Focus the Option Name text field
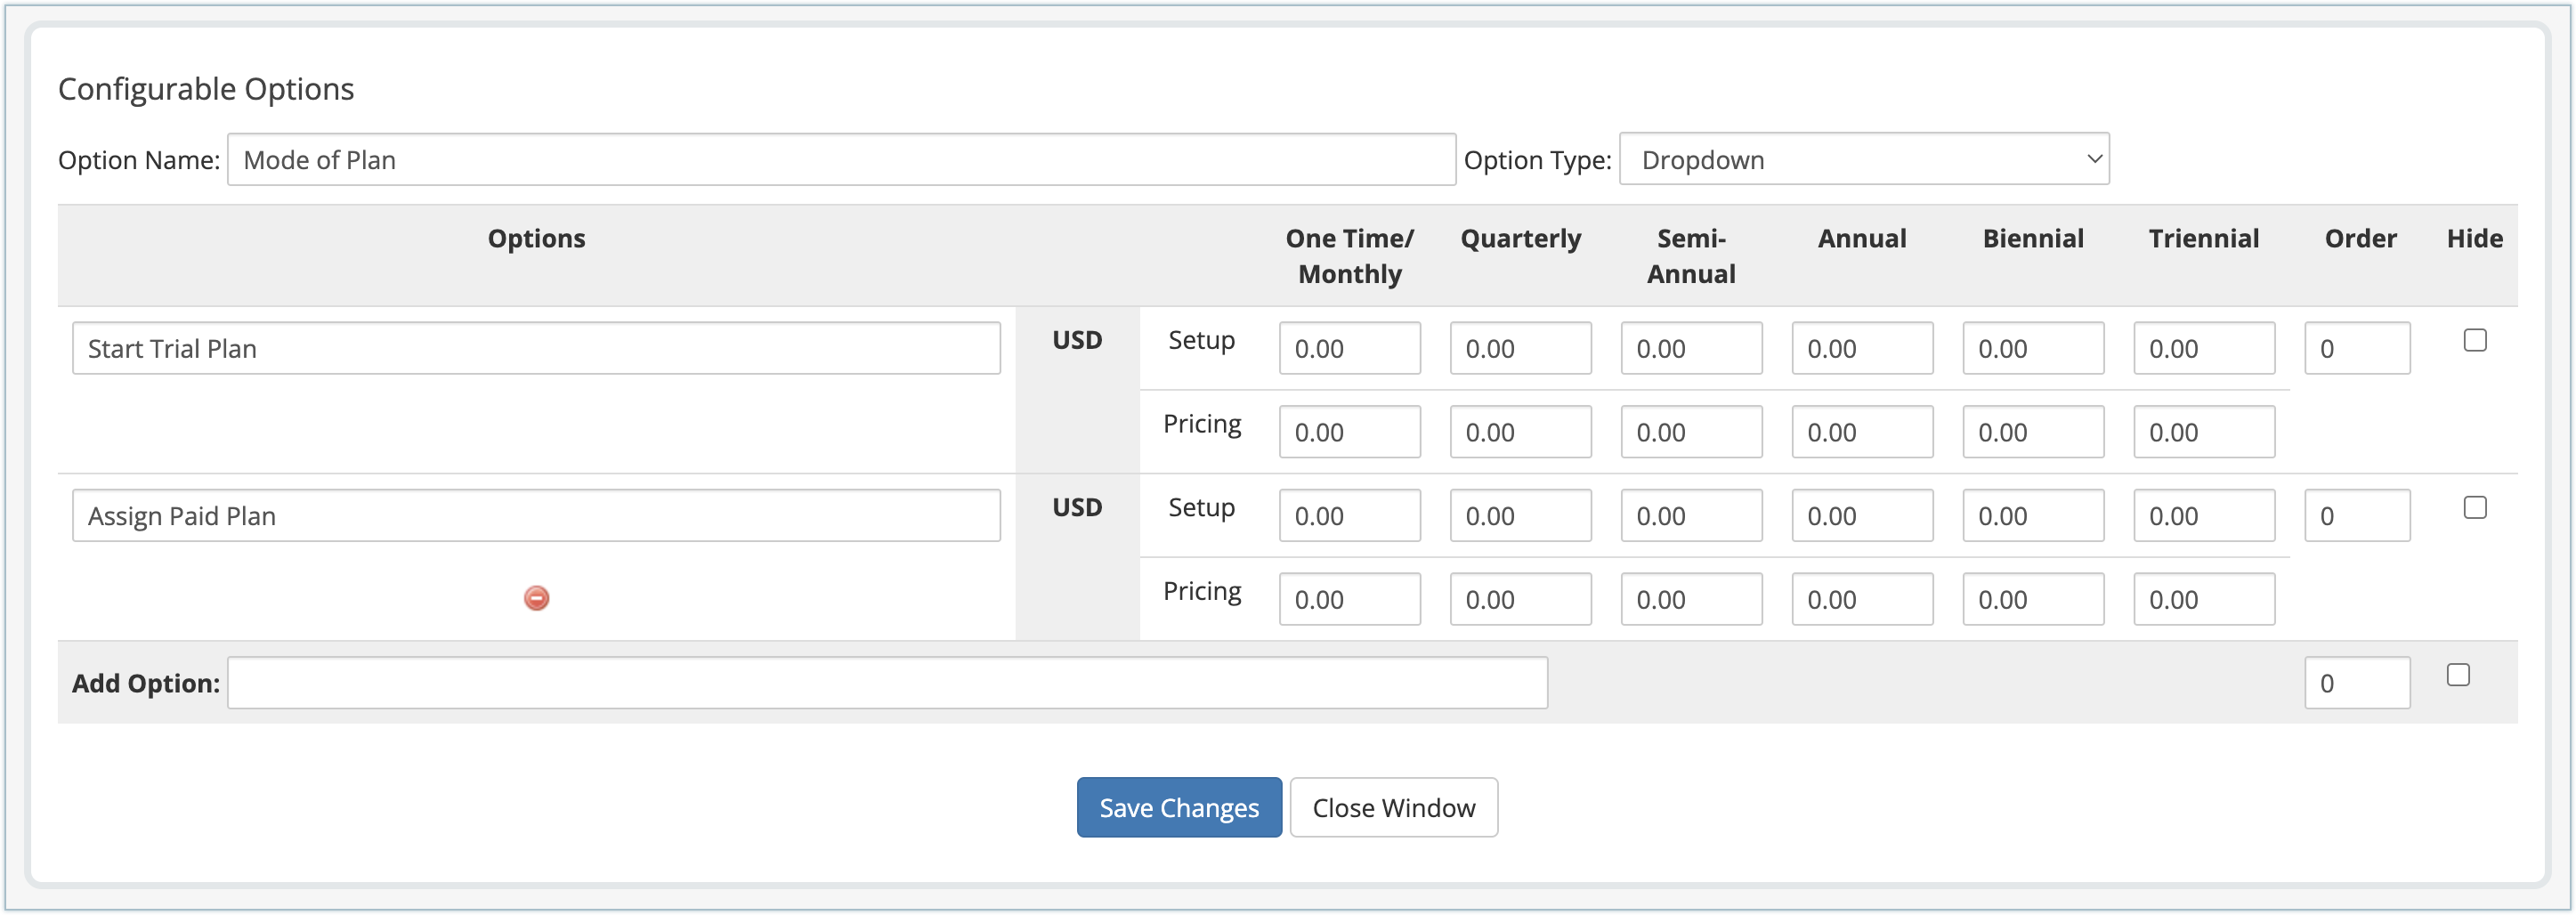This screenshot has width=2576, height=915. pyautogui.click(x=840, y=160)
